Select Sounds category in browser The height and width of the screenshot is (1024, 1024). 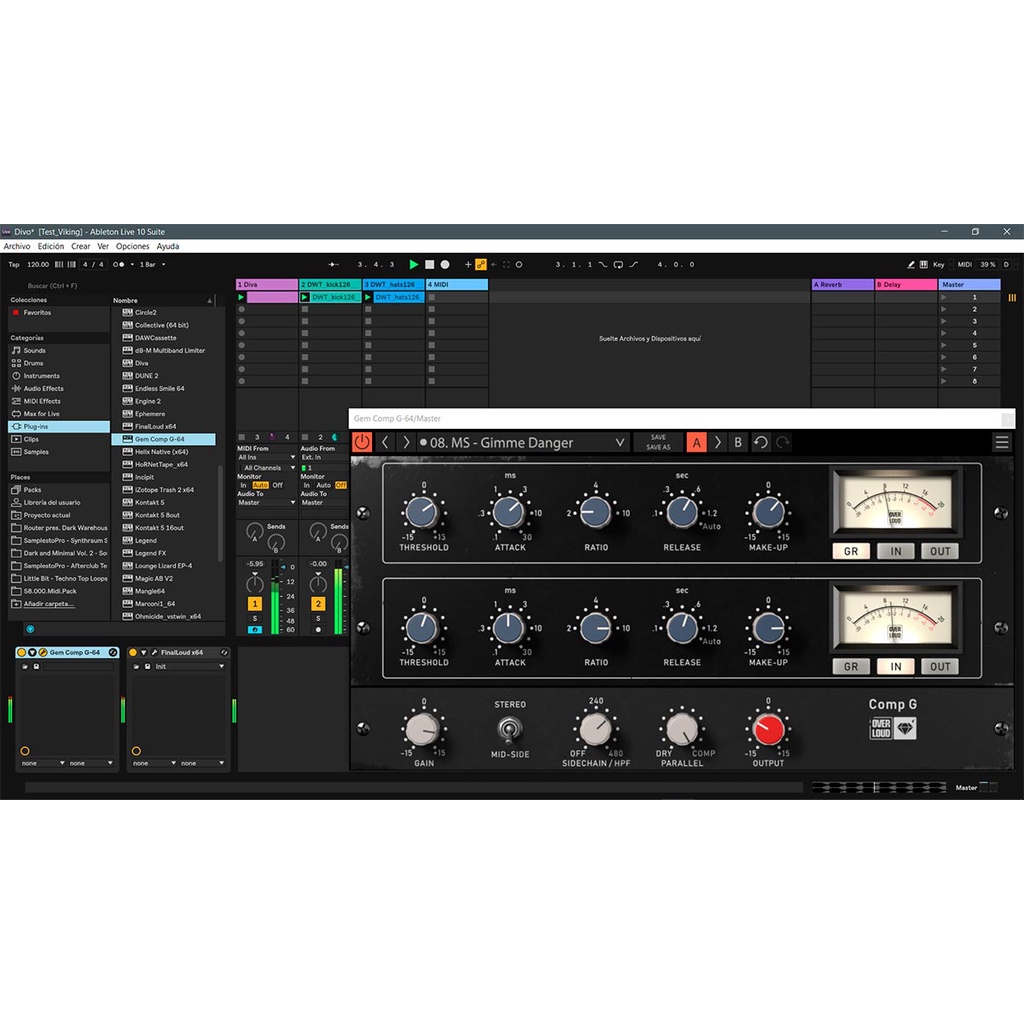point(59,351)
